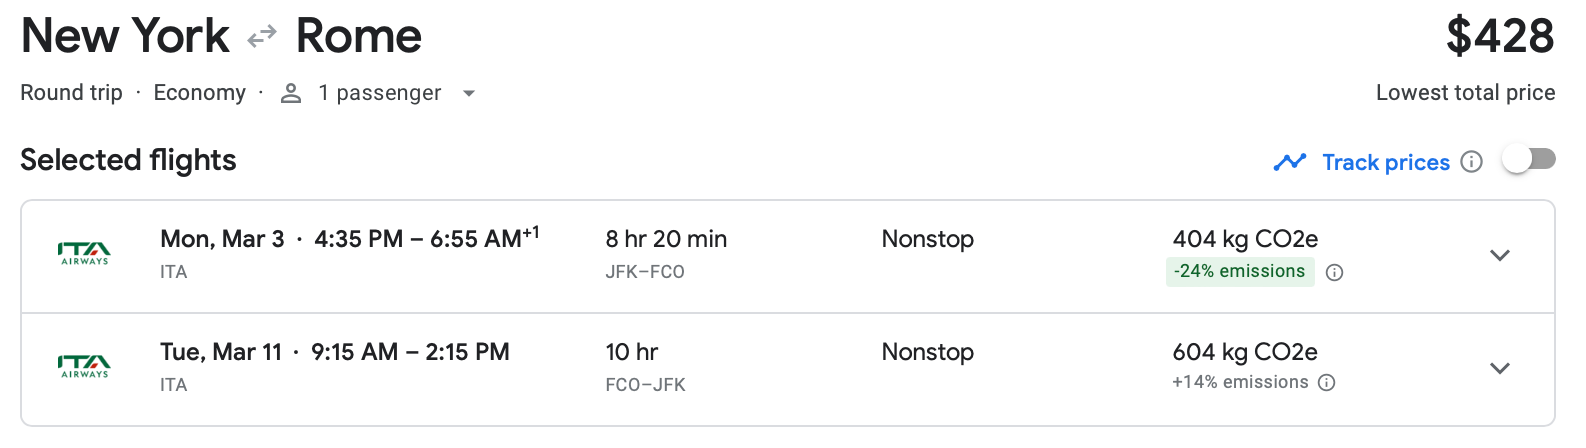Enable the Track prices toggle

click(1529, 160)
